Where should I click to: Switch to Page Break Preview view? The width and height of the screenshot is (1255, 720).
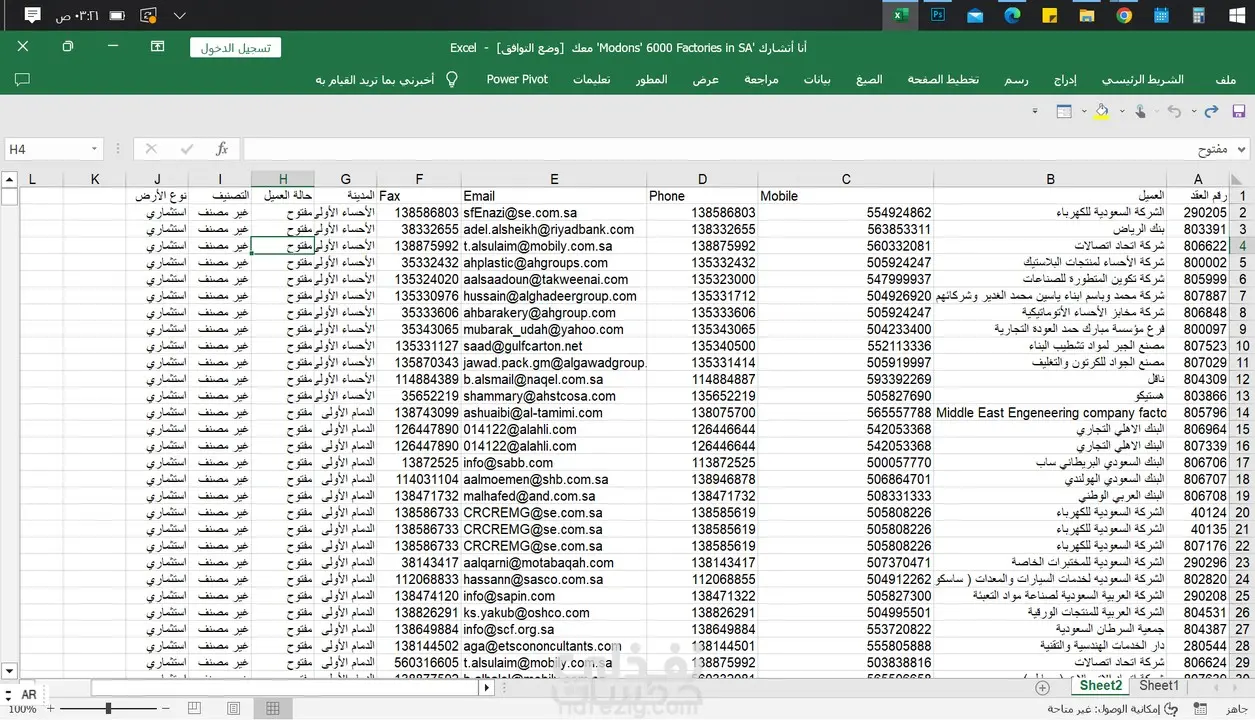pyautogui.click(x=193, y=708)
